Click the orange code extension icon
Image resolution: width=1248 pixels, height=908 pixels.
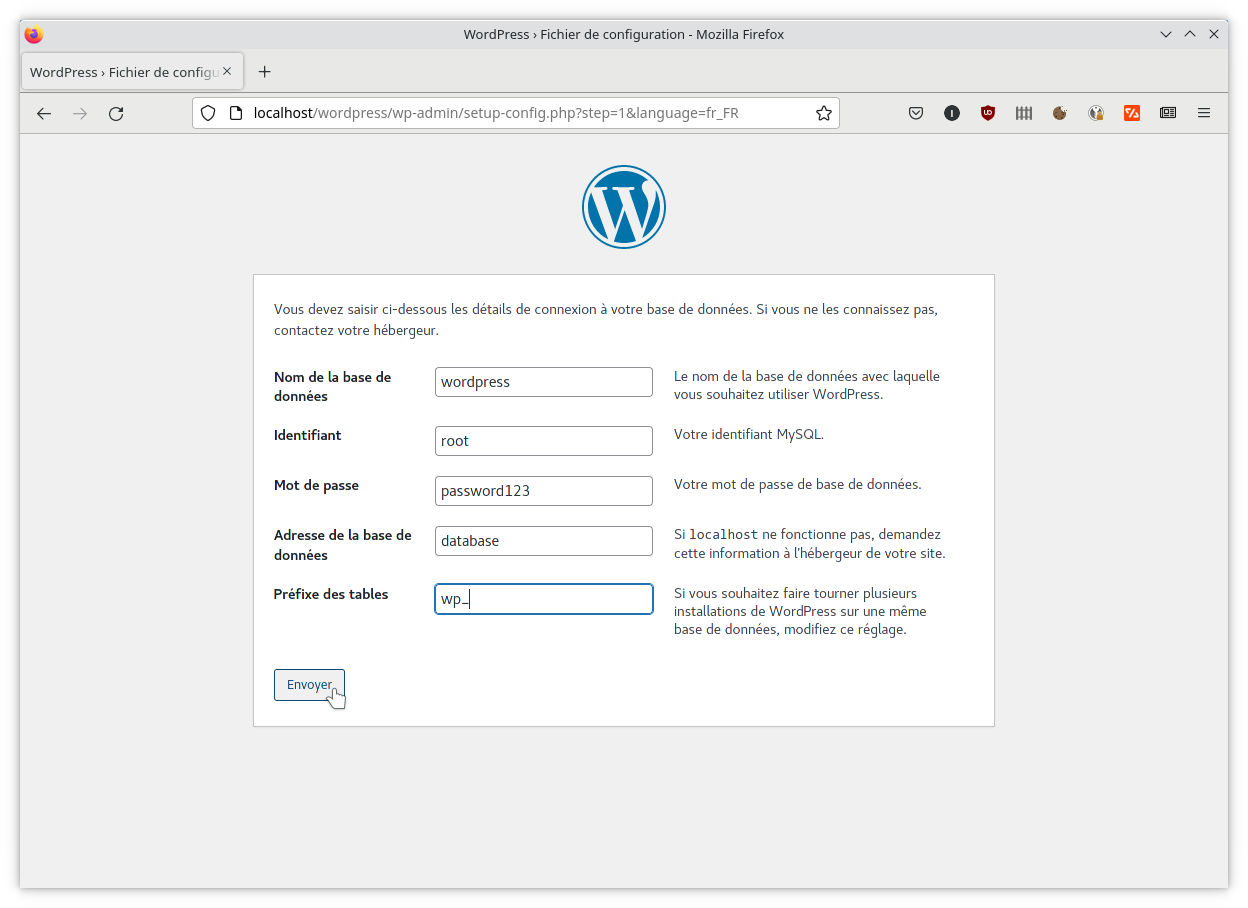click(x=1131, y=113)
